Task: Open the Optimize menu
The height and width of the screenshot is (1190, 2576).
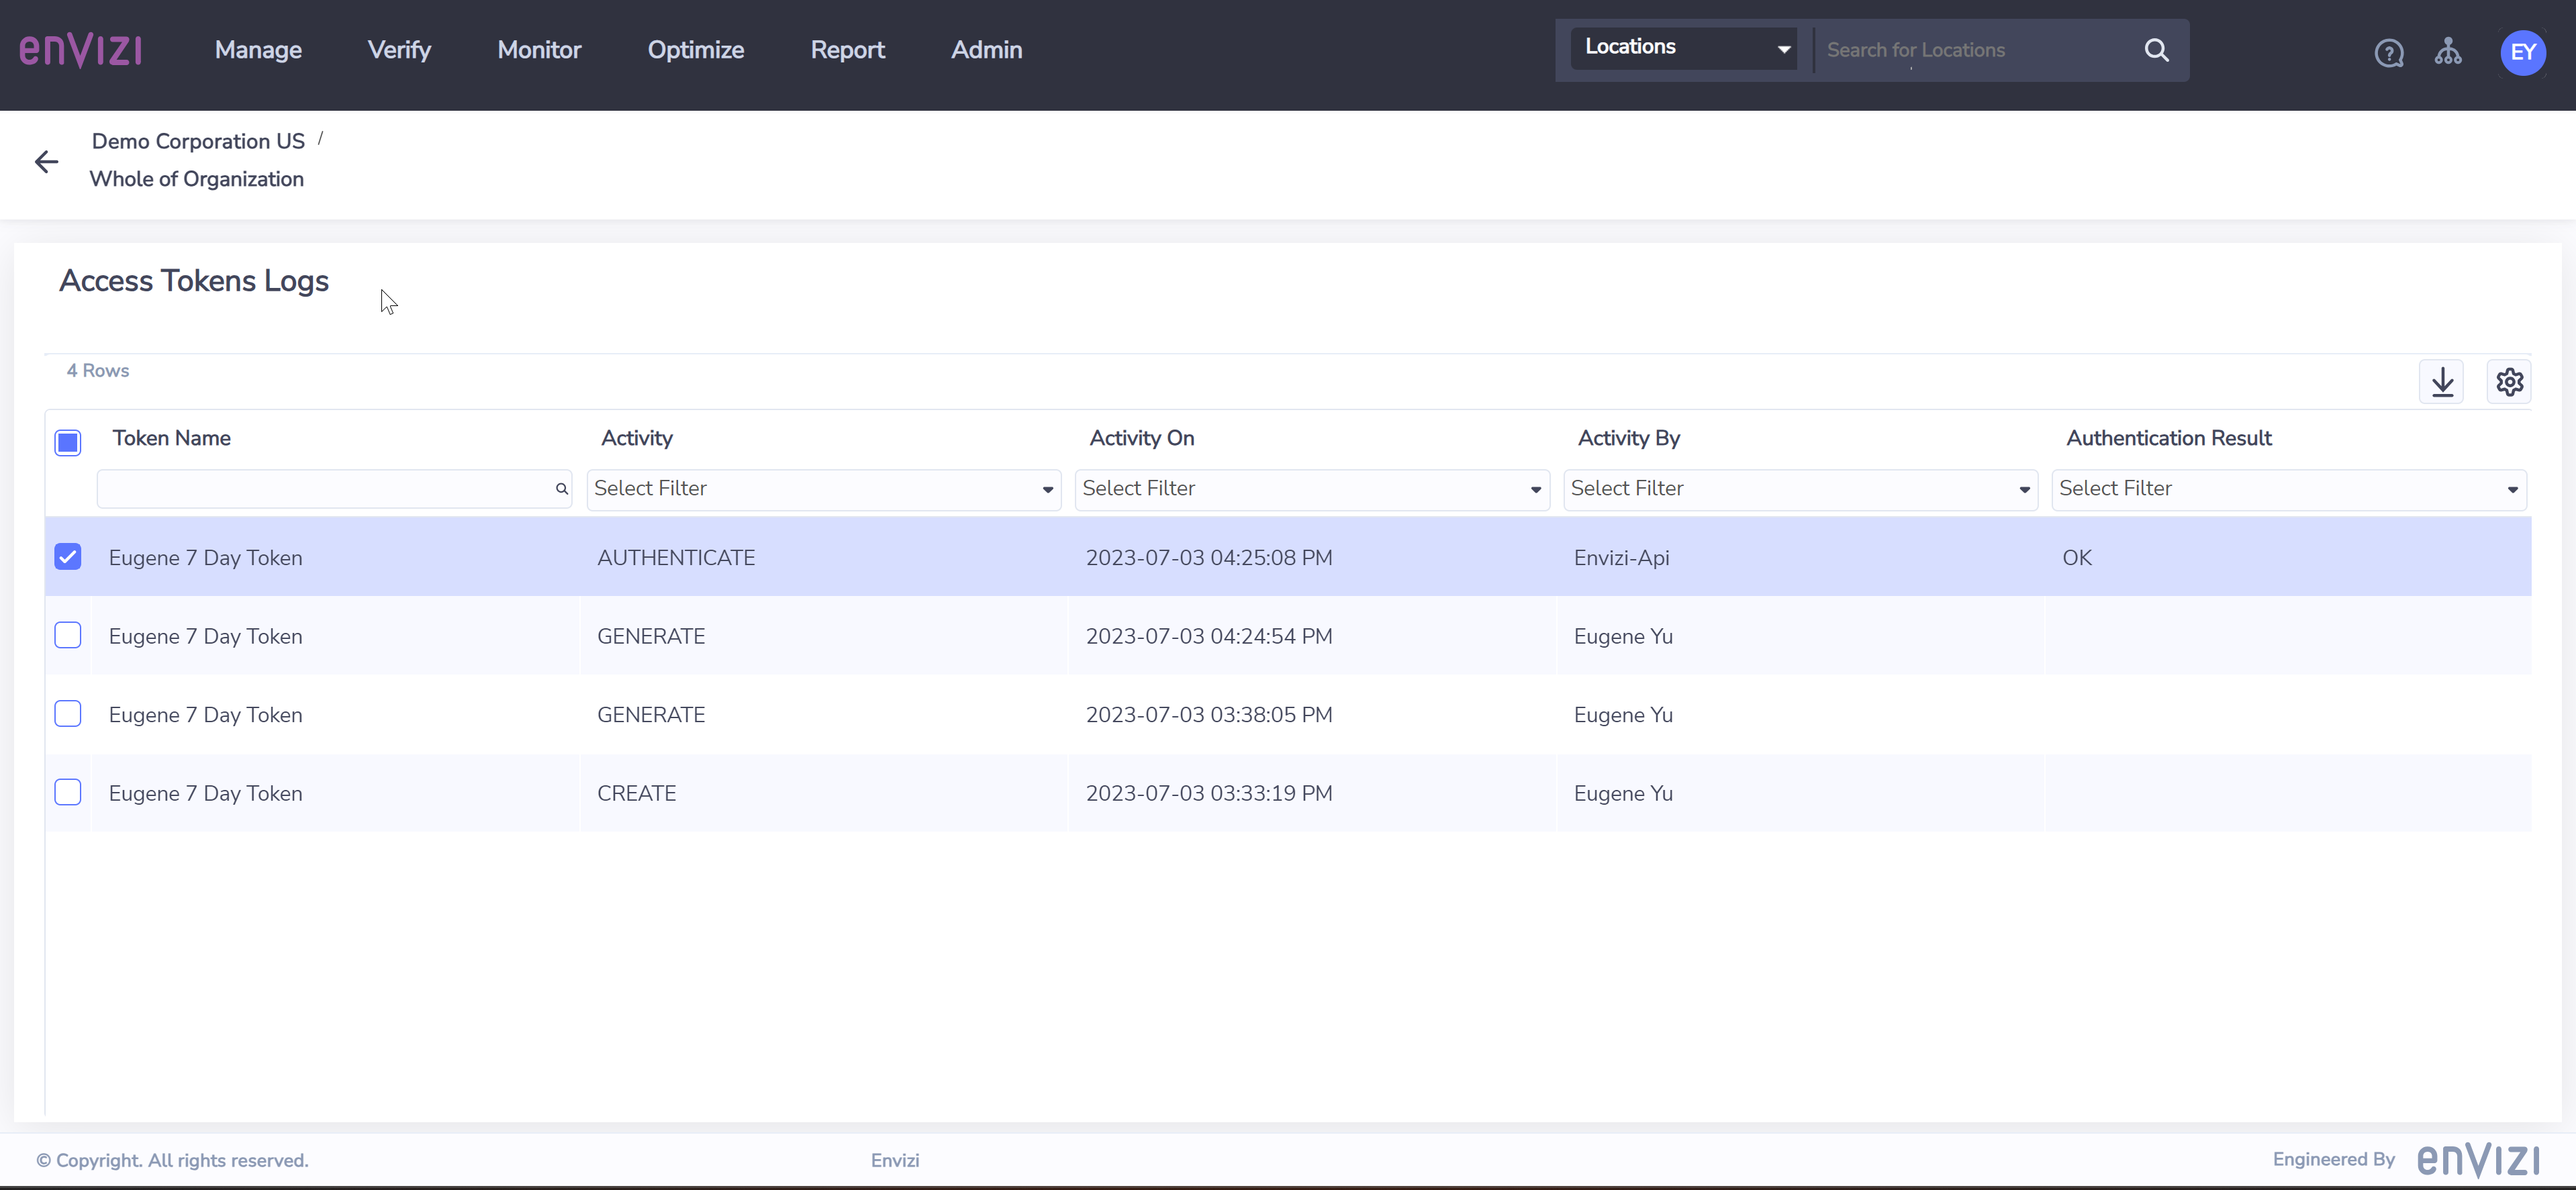Action: pyautogui.click(x=696, y=50)
